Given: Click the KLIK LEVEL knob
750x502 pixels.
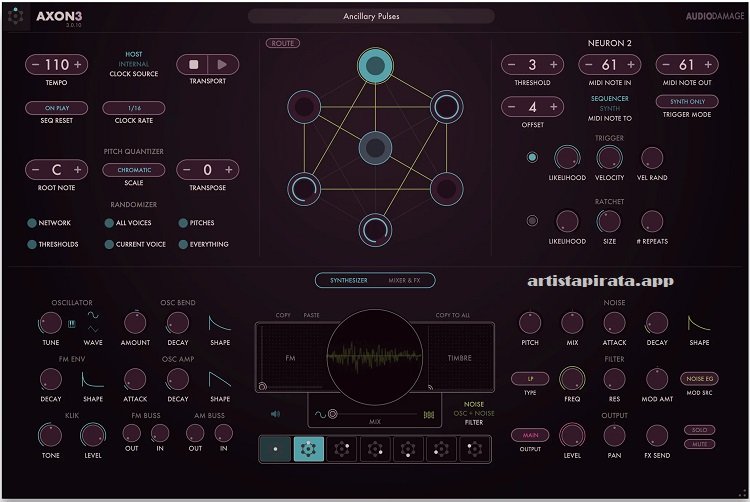Looking at the screenshot, I should point(93,436).
